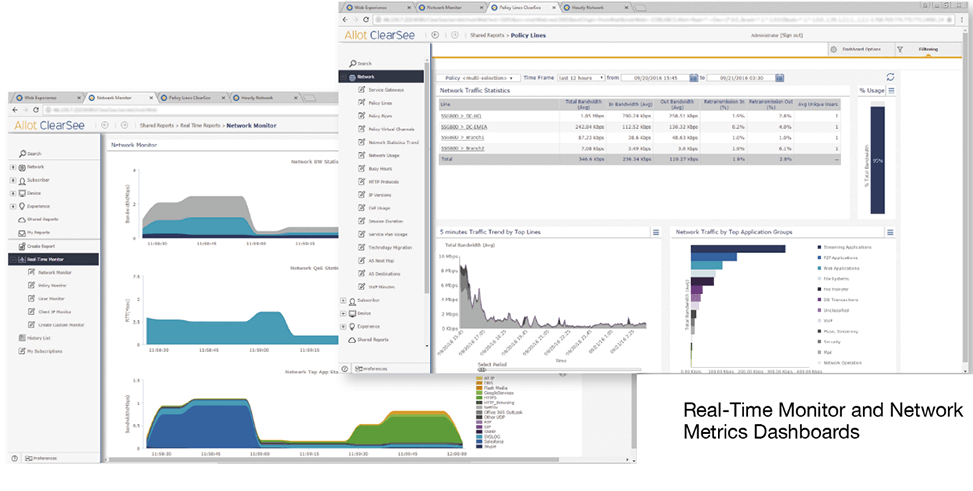Expand Experience node in Policy Lines sidebar
The image size is (973, 491).
pyautogui.click(x=343, y=327)
